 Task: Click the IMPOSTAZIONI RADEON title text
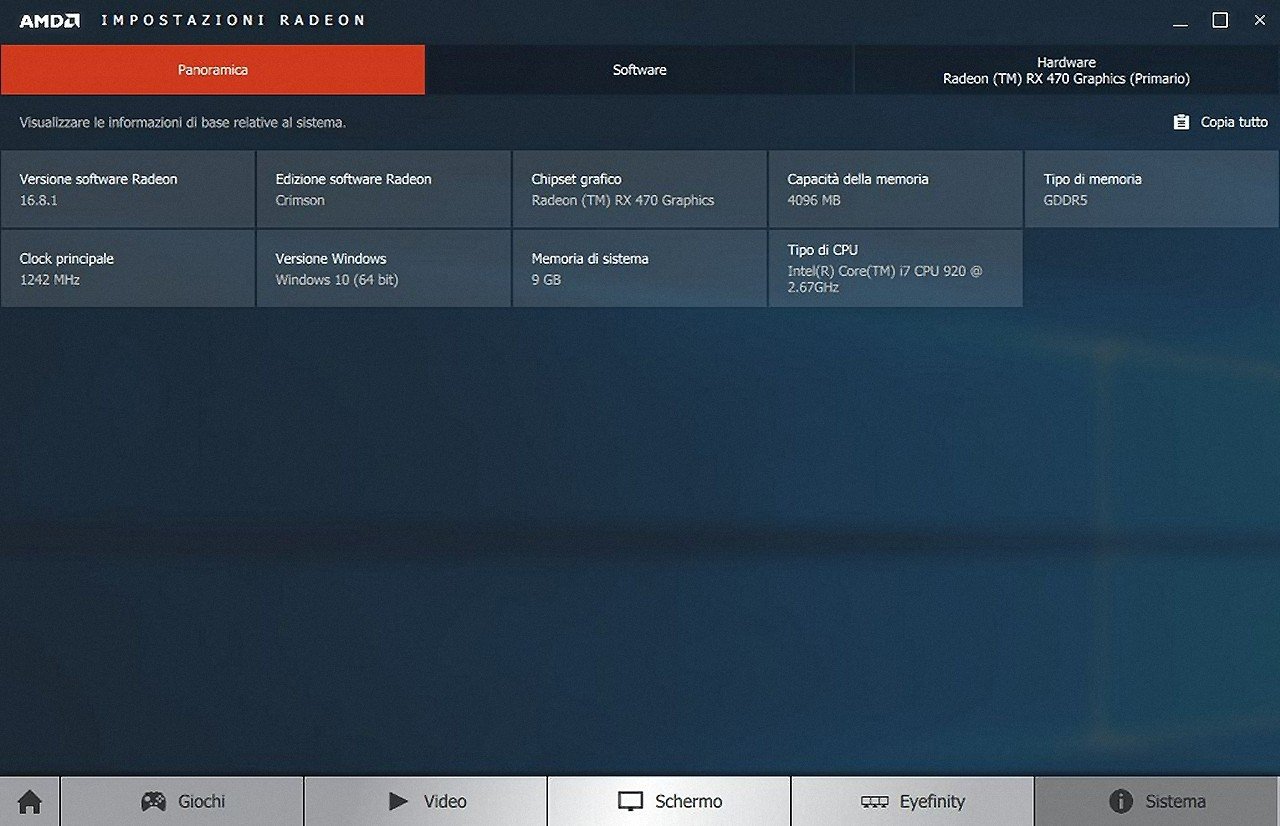(234, 20)
